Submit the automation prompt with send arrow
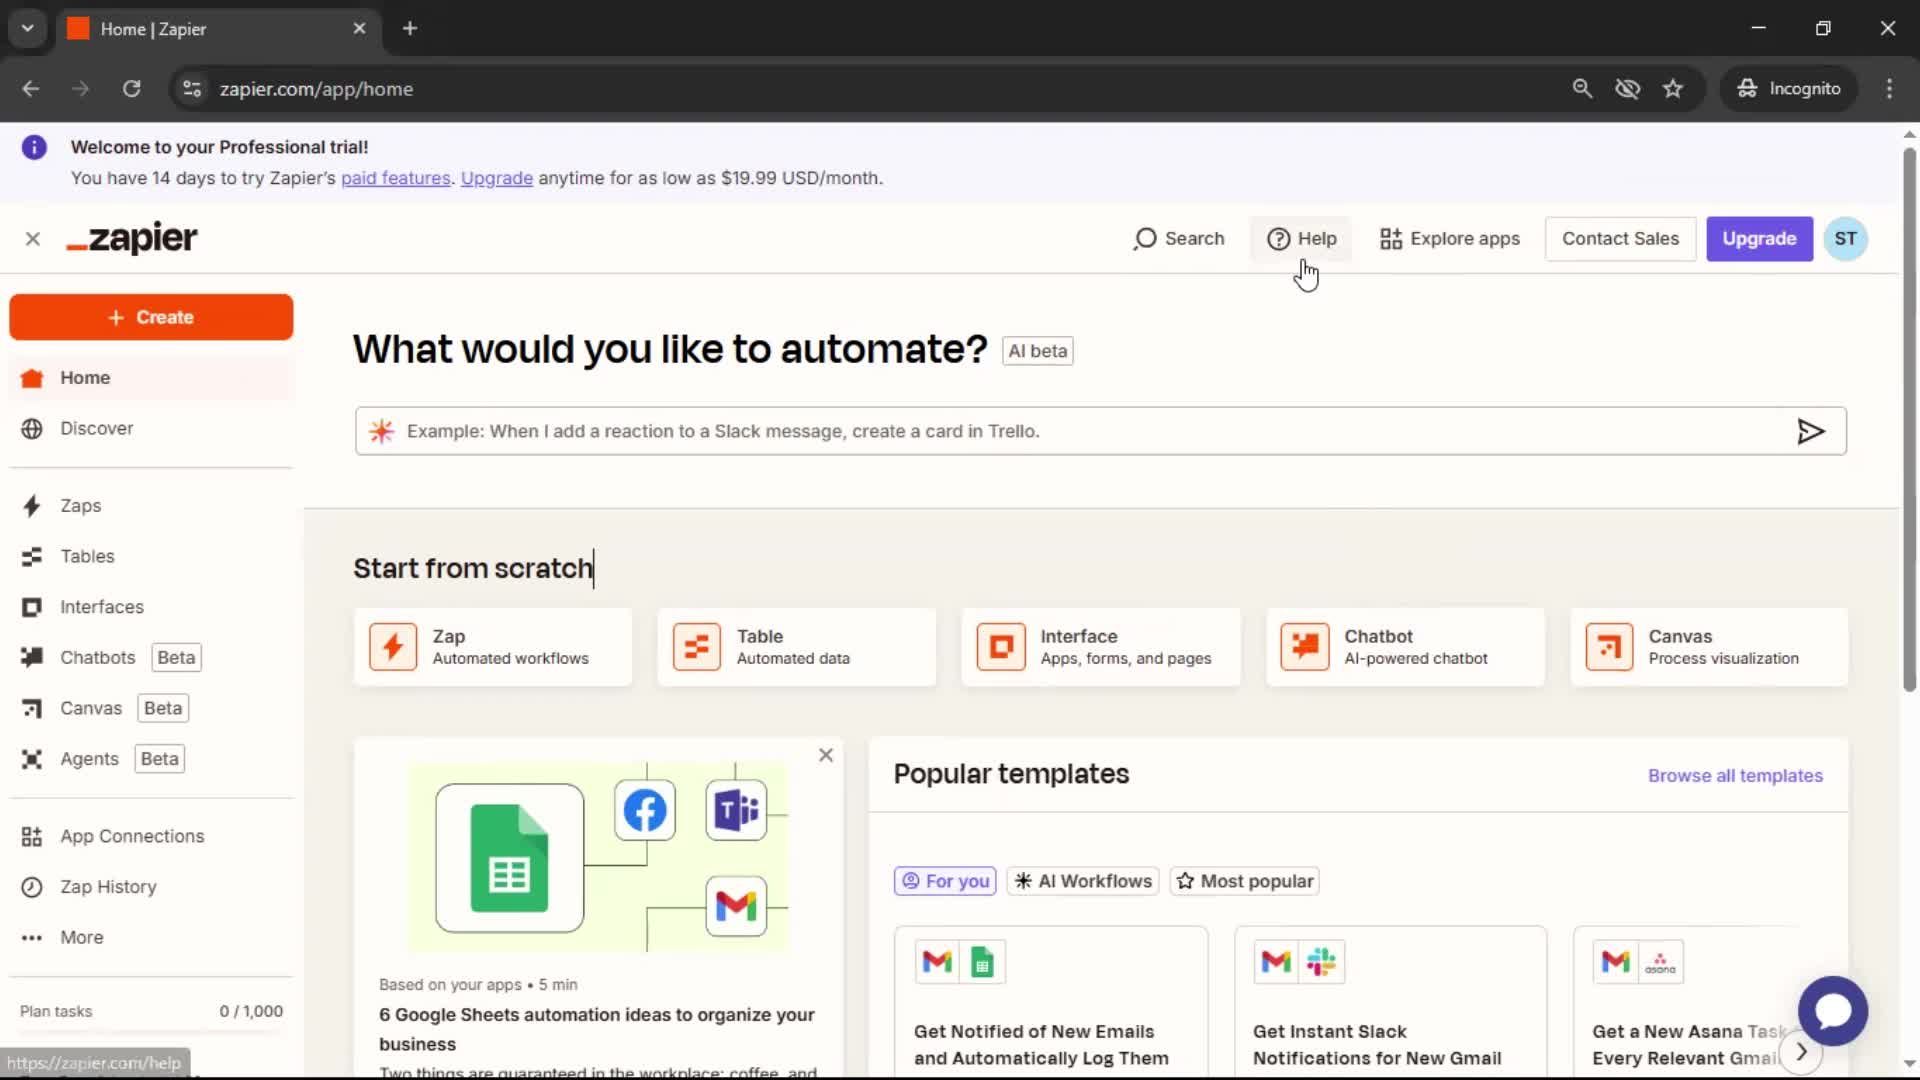Viewport: 1920px width, 1080px height. 1811,431
